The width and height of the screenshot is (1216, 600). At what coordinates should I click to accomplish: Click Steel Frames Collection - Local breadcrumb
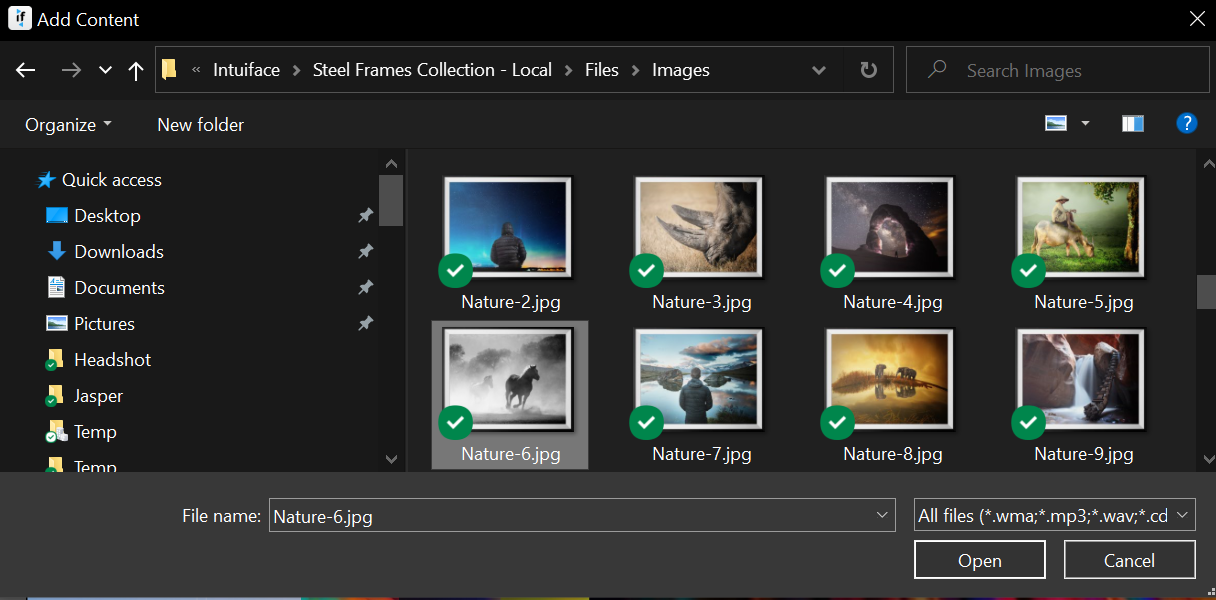[x=432, y=69]
